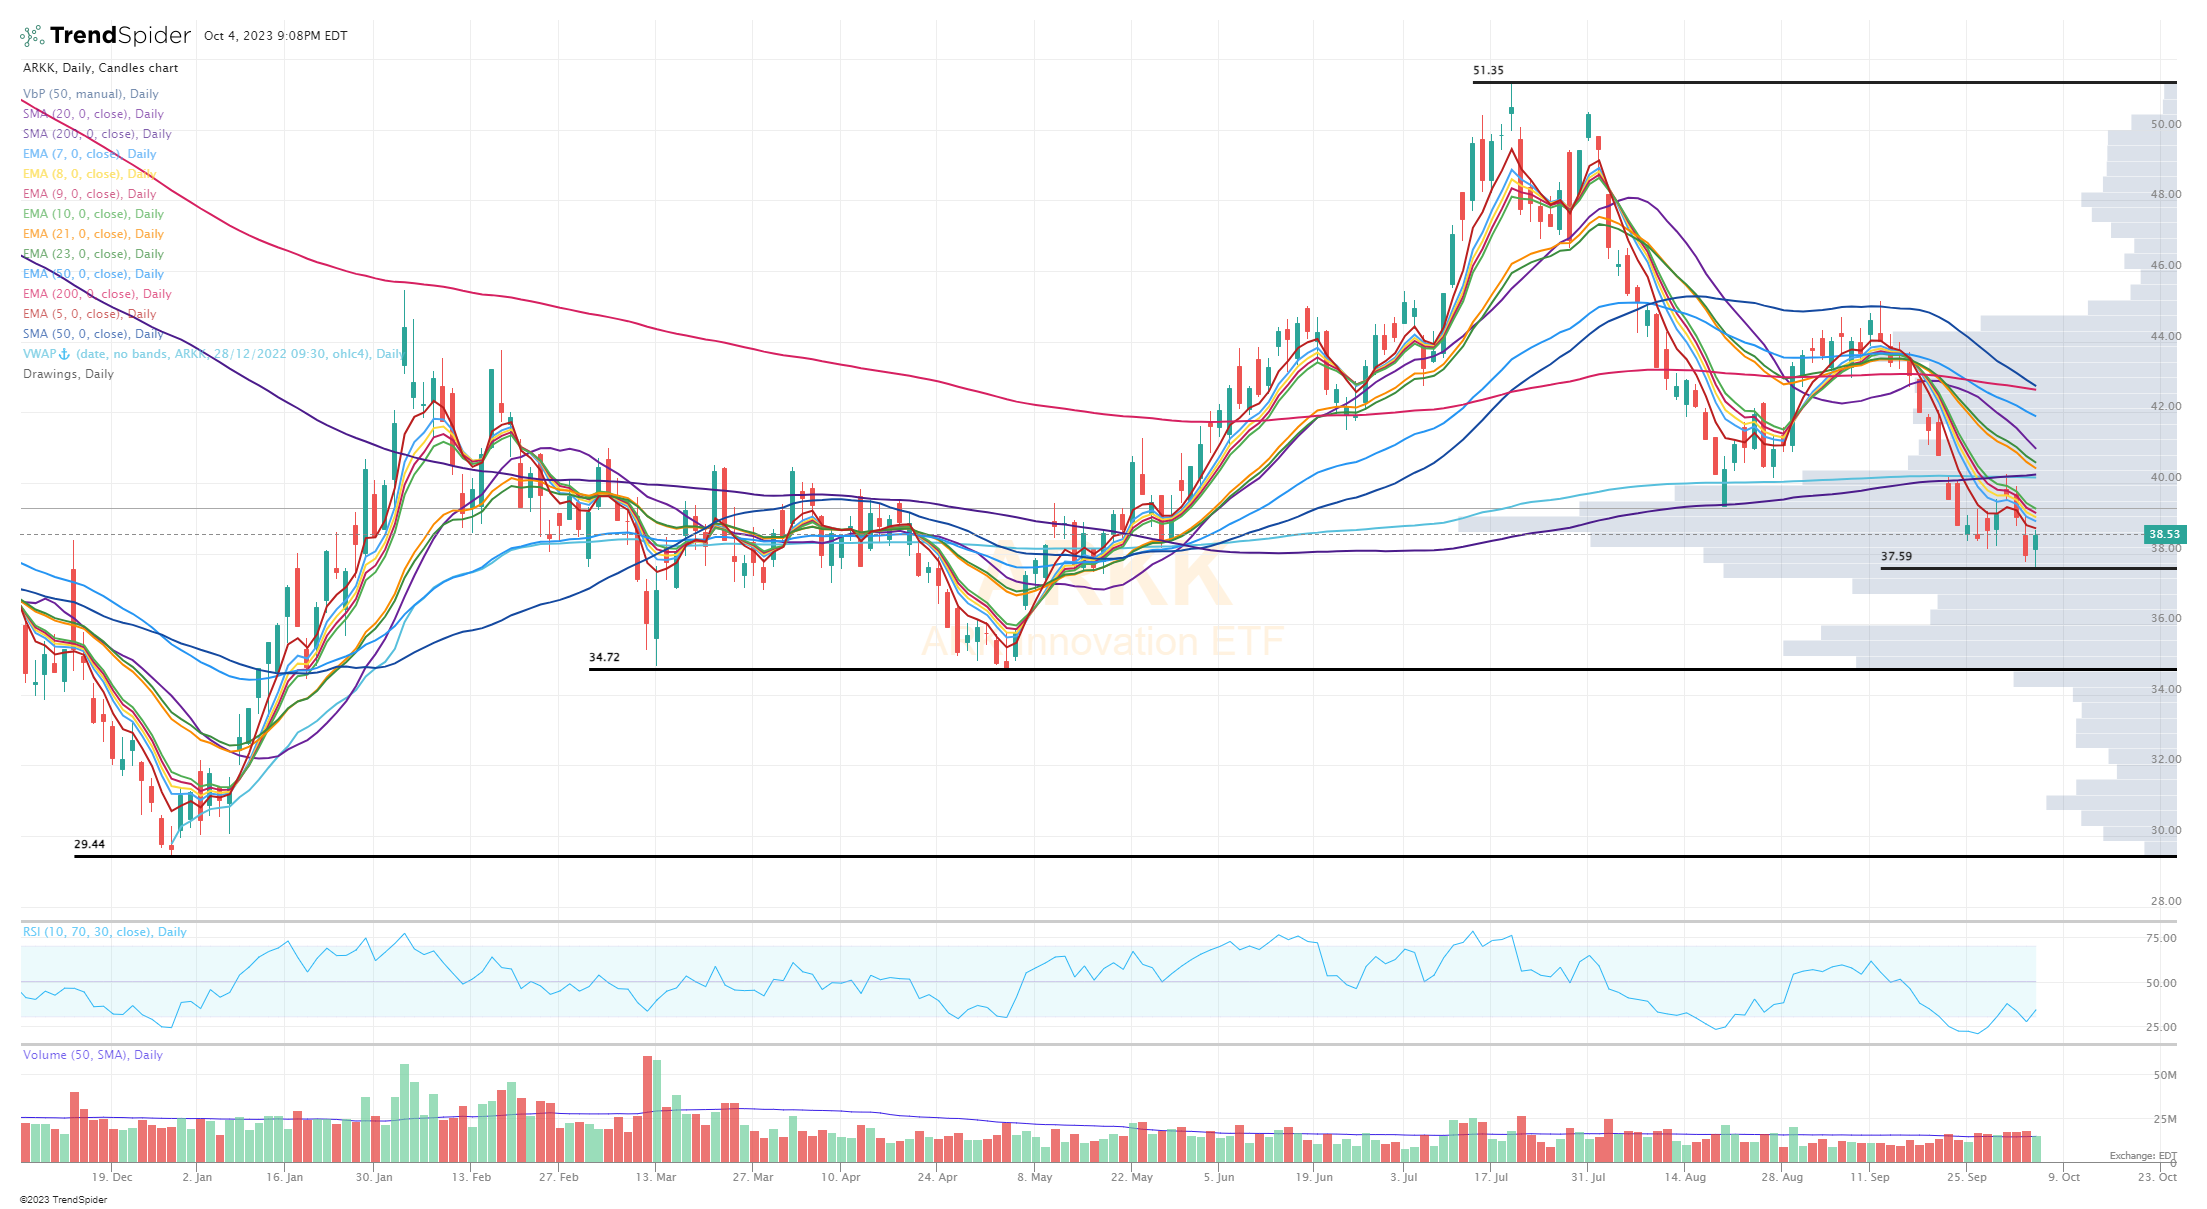Click the '2. Jan' date axis label
Screen dimensions: 2207x1209
point(197,1178)
